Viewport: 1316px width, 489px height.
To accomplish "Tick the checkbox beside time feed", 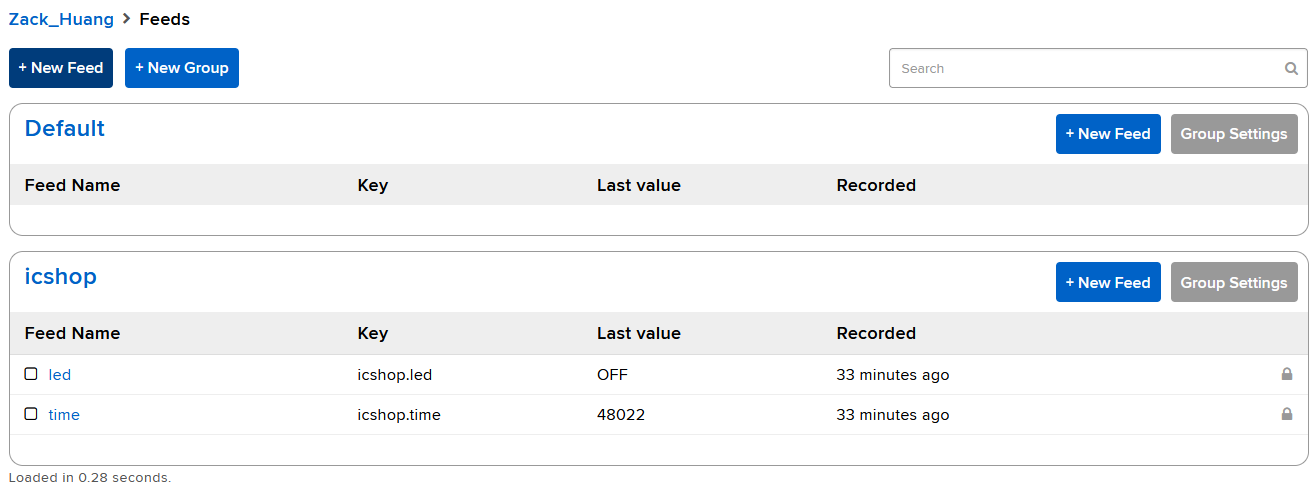I will point(31,414).
